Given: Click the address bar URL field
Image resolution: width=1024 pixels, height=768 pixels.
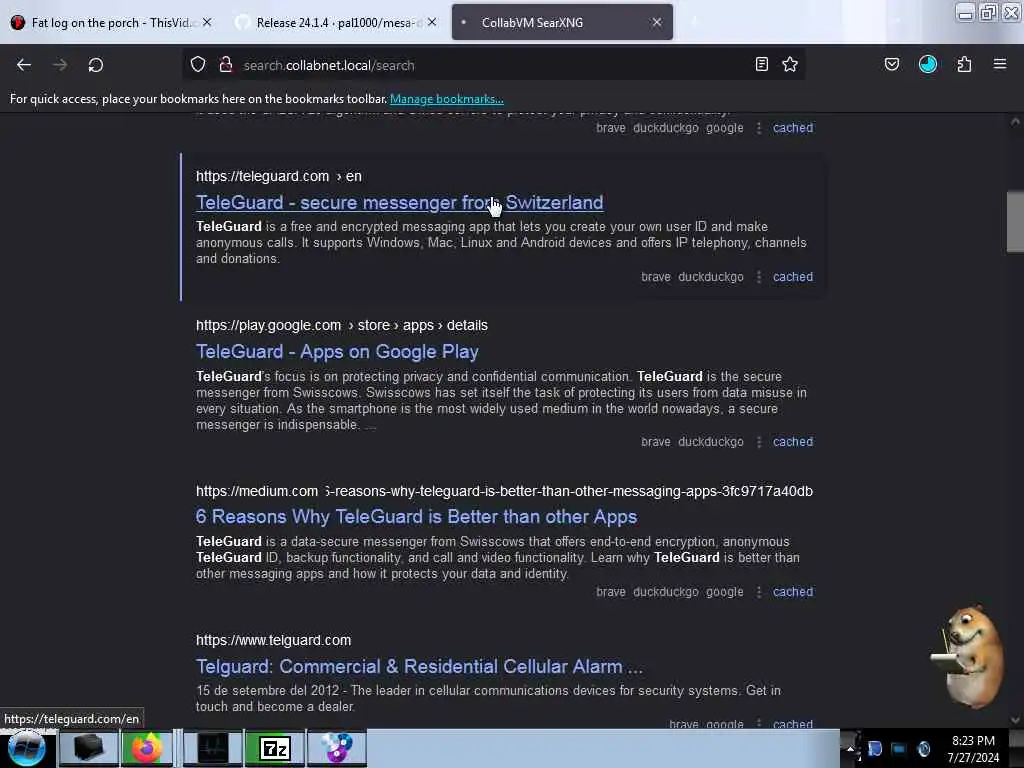Looking at the screenshot, I should (x=496, y=65).
